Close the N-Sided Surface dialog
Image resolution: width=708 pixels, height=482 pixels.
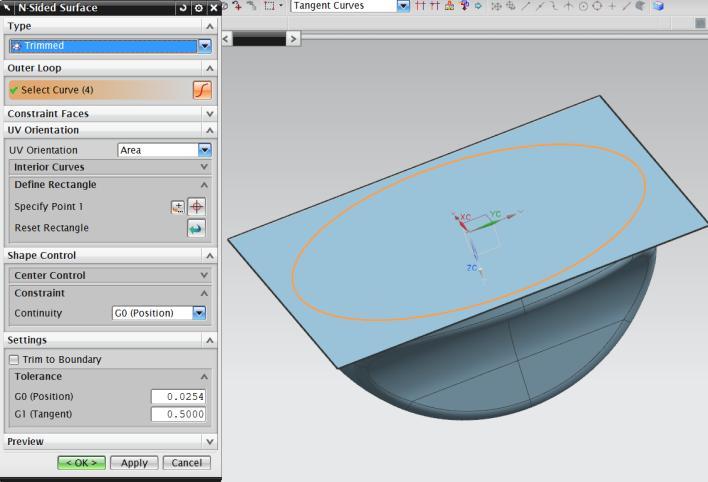click(214, 8)
